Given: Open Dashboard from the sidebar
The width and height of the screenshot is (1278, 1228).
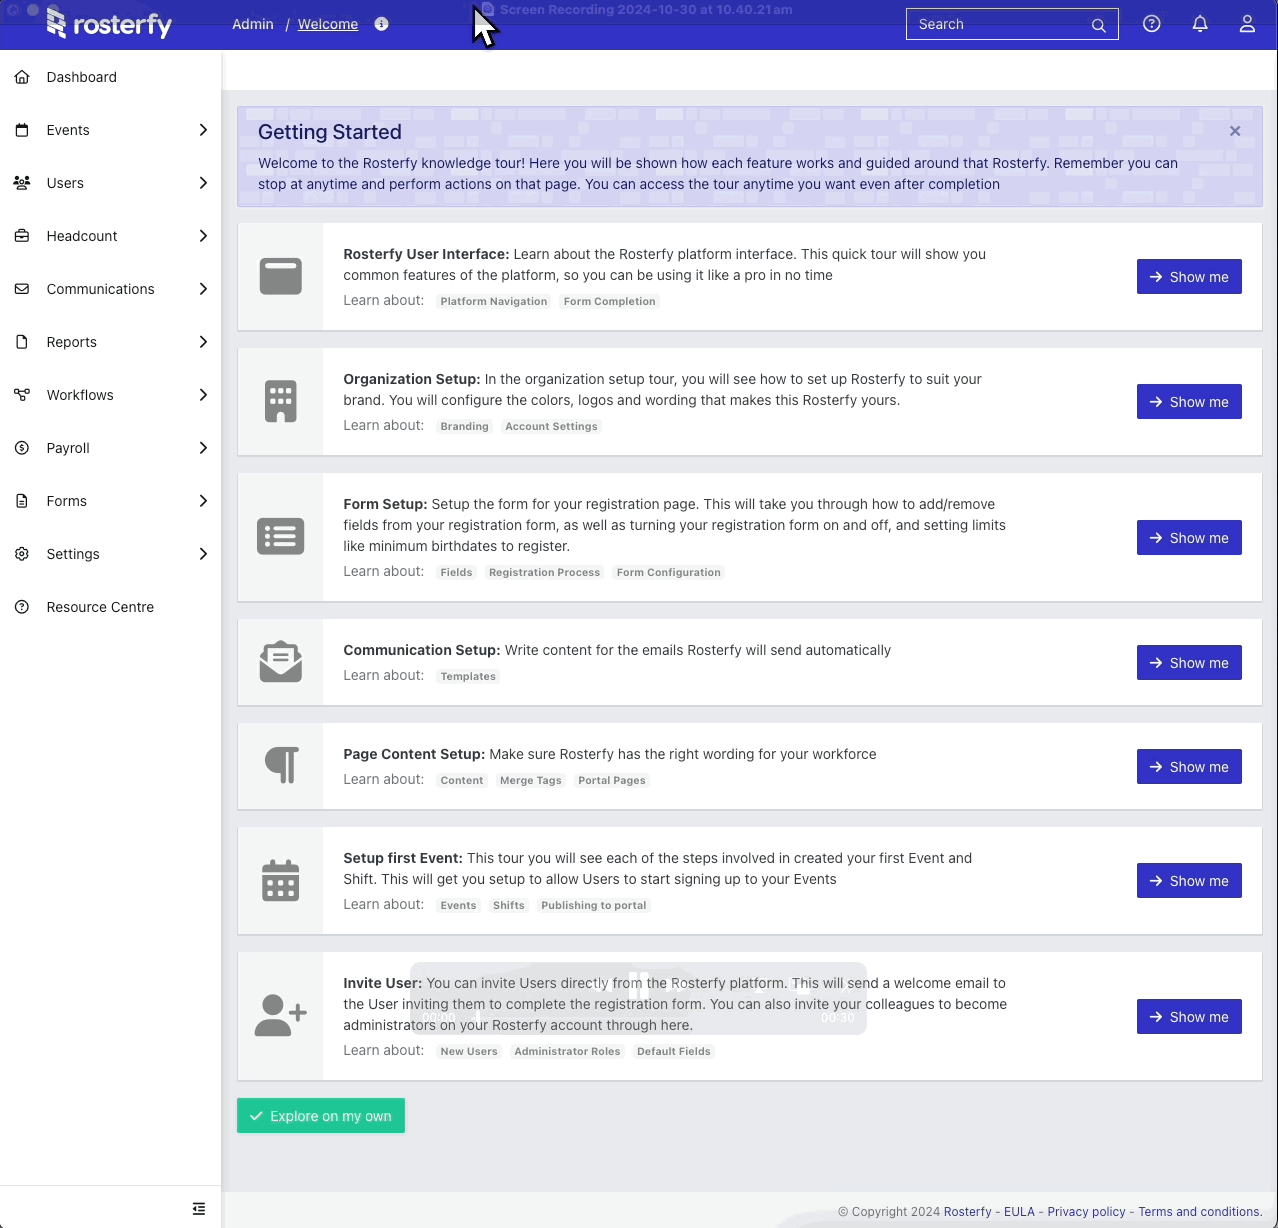Looking at the screenshot, I should (x=110, y=77).
